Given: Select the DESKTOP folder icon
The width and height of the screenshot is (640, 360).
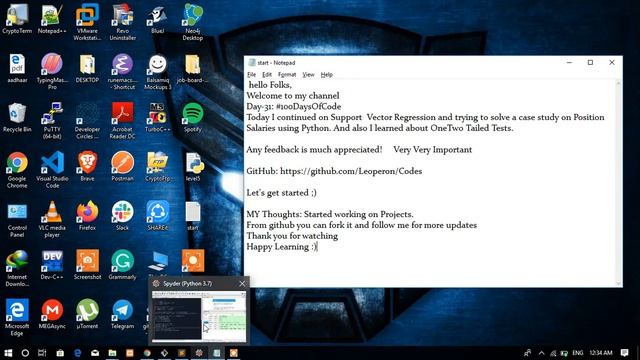Looking at the screenshot, I should click(87, 68).
